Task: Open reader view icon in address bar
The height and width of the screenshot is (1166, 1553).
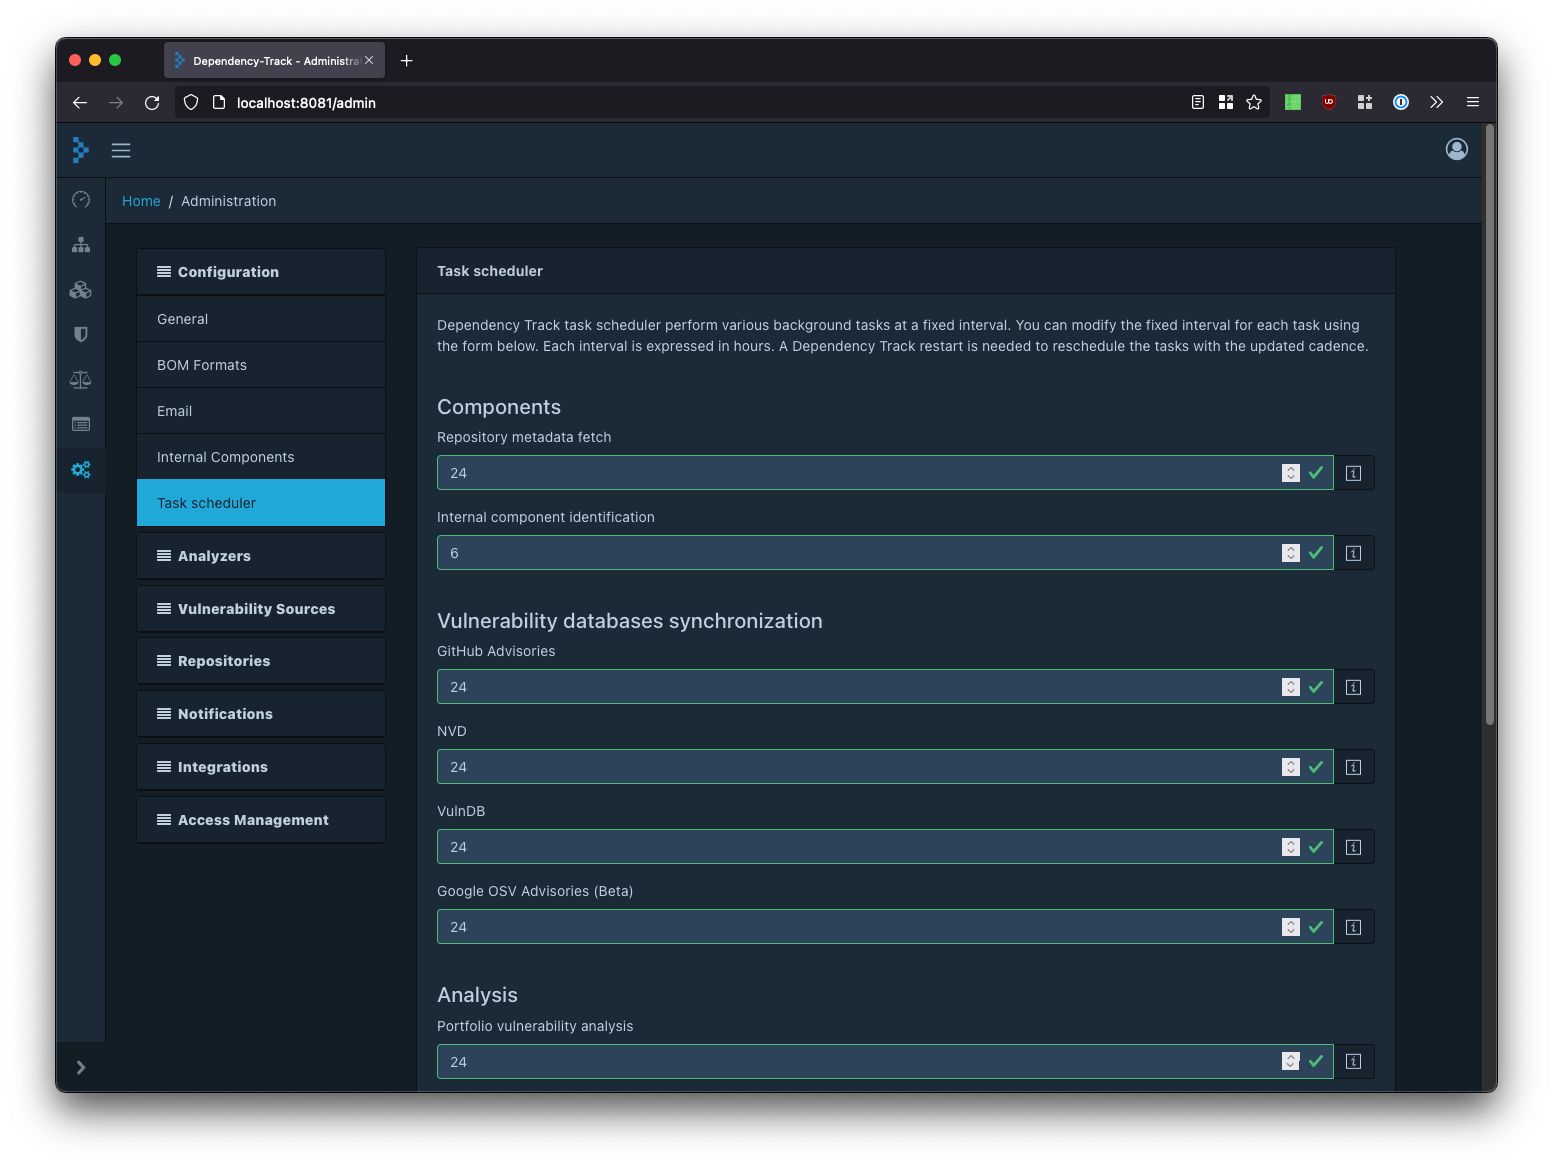Action: pos(1198,102)
